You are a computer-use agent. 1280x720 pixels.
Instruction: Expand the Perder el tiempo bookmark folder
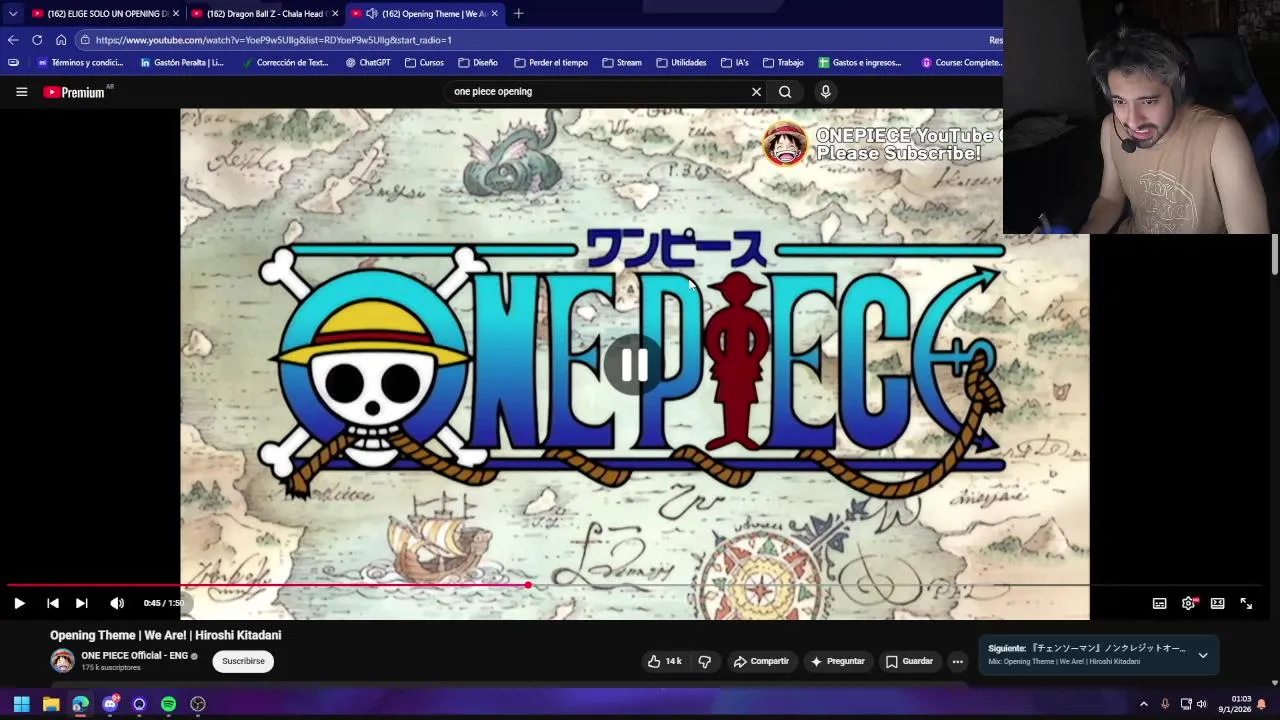coord(551,63)
